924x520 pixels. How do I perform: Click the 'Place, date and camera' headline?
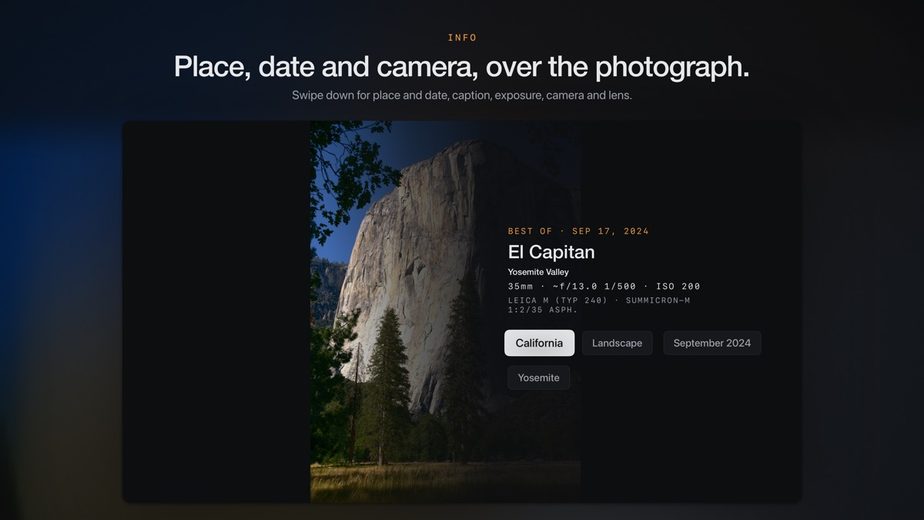coord(461,67)
